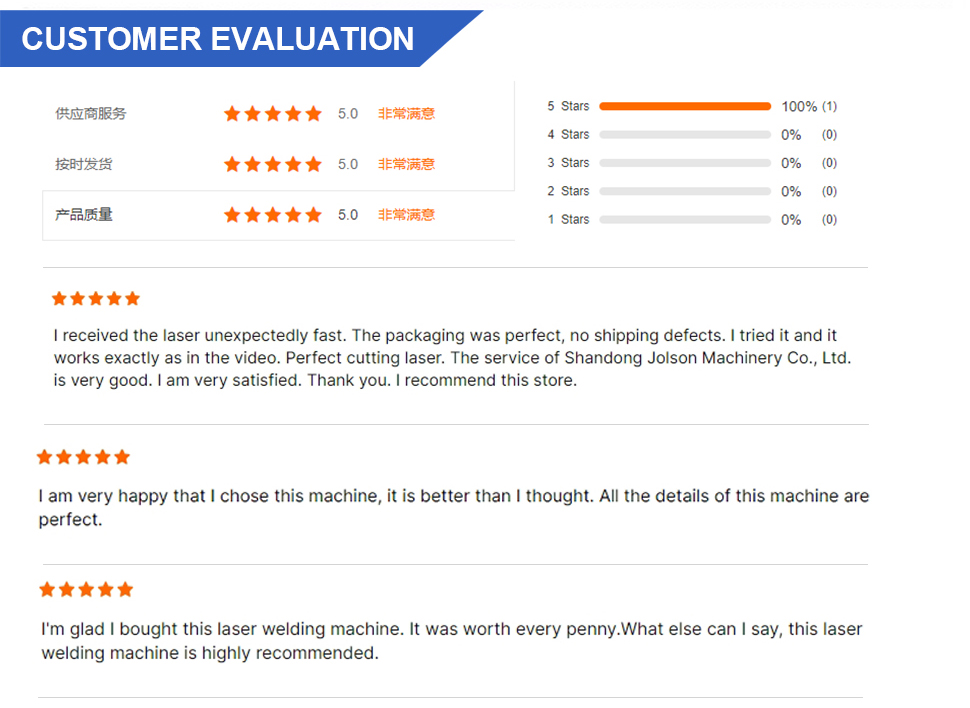Click the 100% (1) five-star count
This screenshot has height=708, width=970.
pos(809,106)
